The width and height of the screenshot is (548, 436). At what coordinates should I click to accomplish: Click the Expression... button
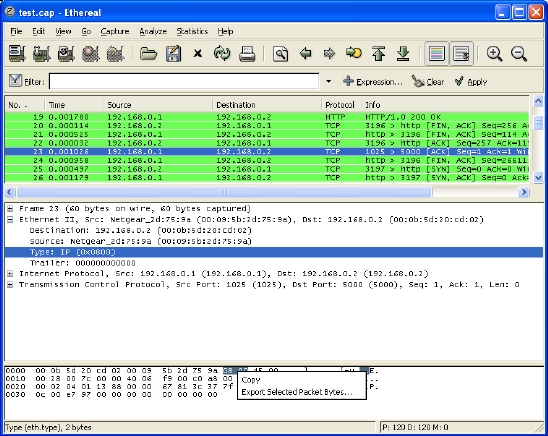373,81
